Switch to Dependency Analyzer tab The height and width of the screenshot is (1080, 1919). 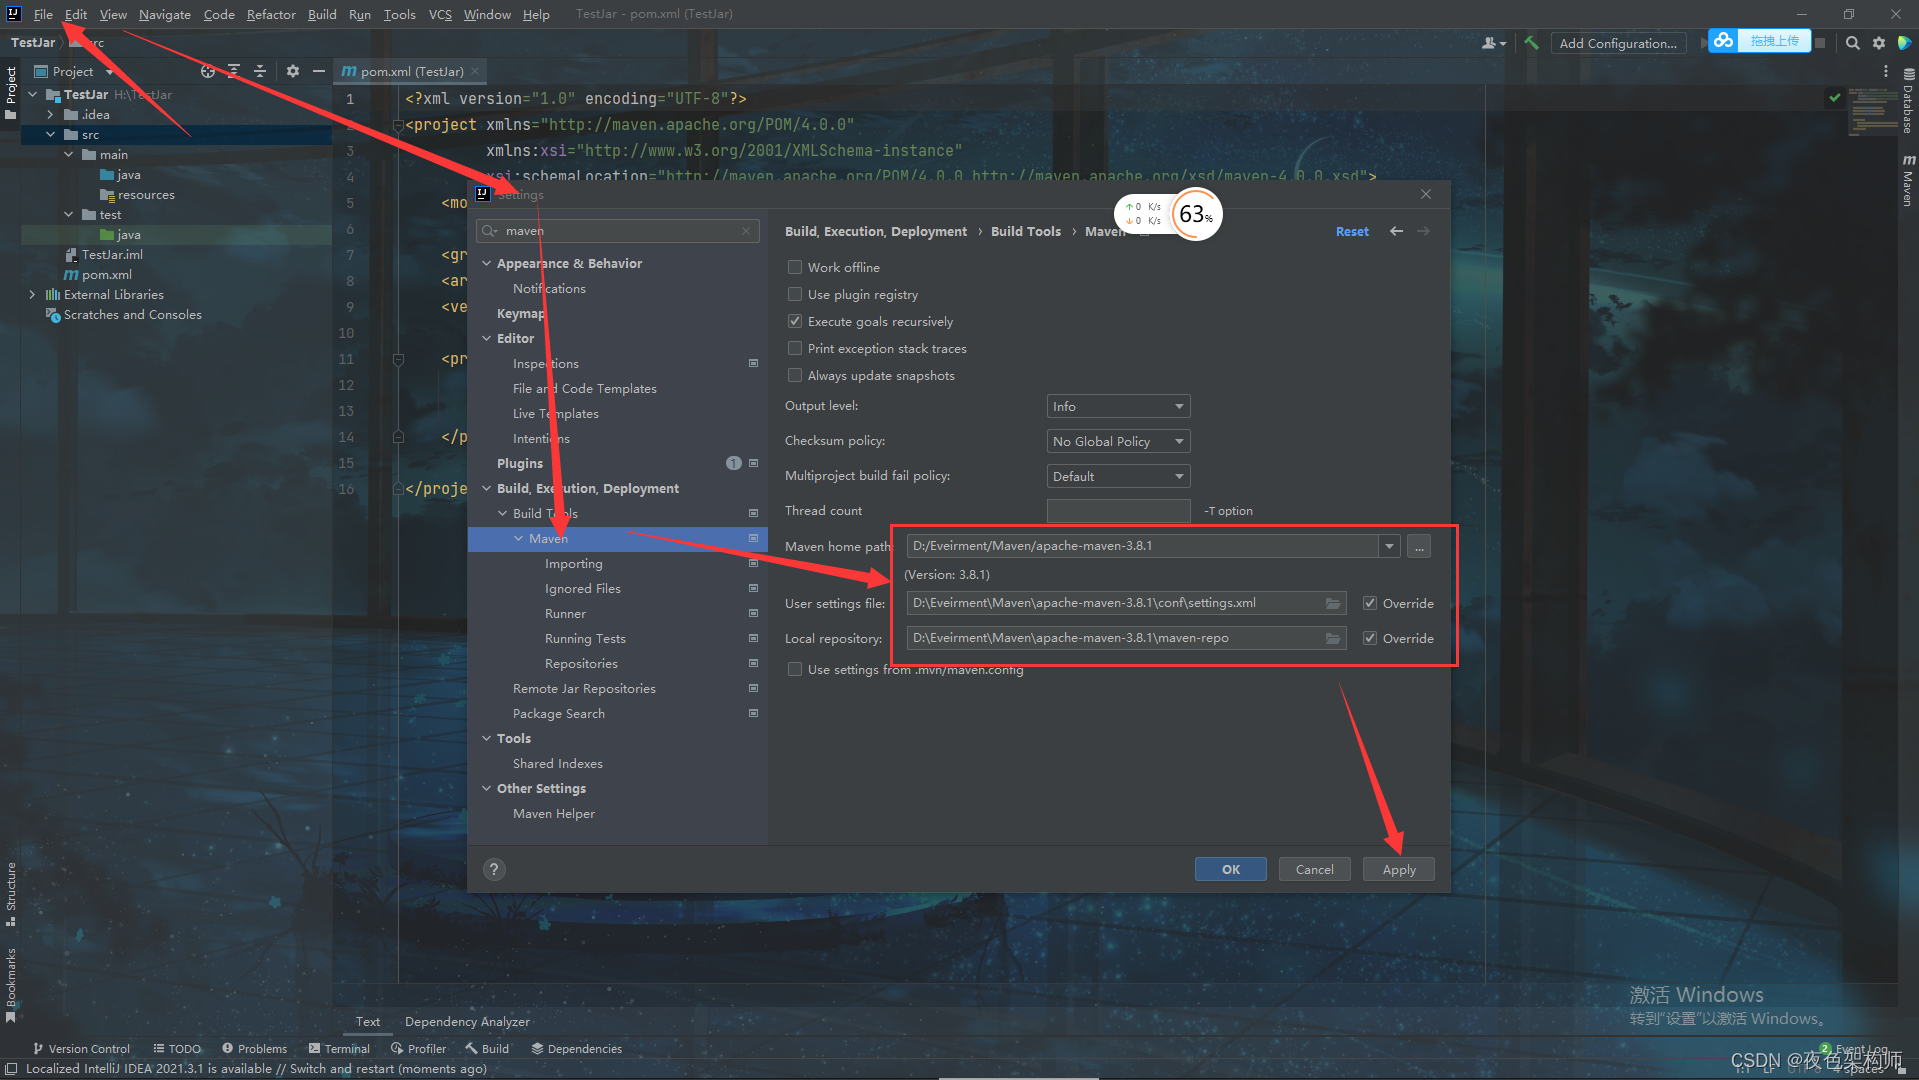coord(467,1021)
